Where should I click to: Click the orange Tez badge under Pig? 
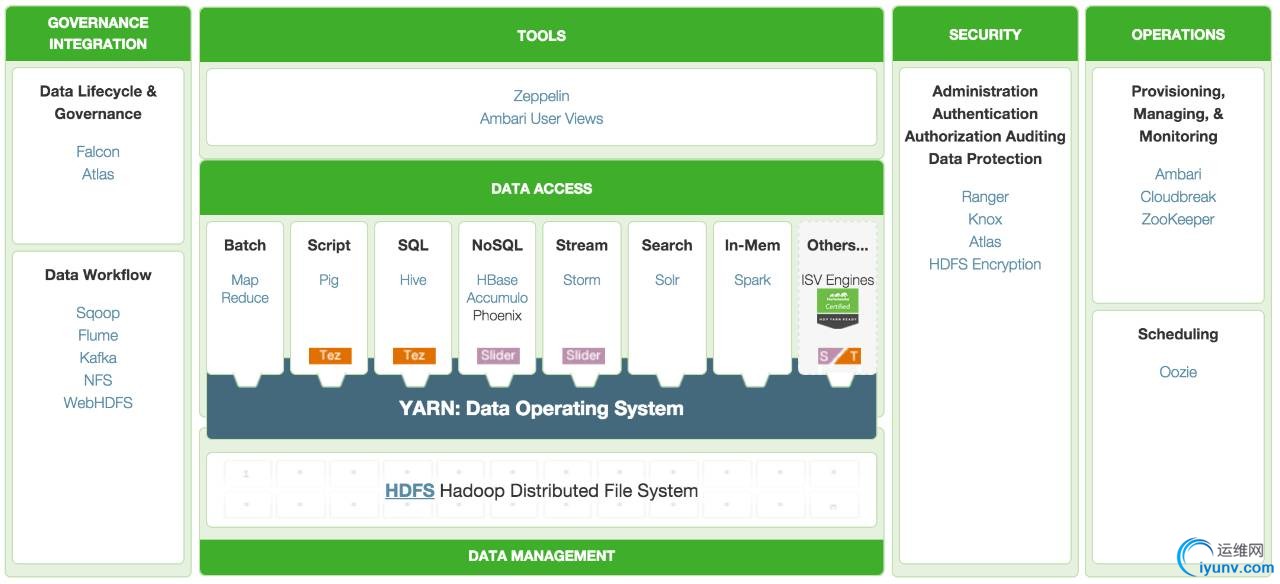tap(330, 355)
